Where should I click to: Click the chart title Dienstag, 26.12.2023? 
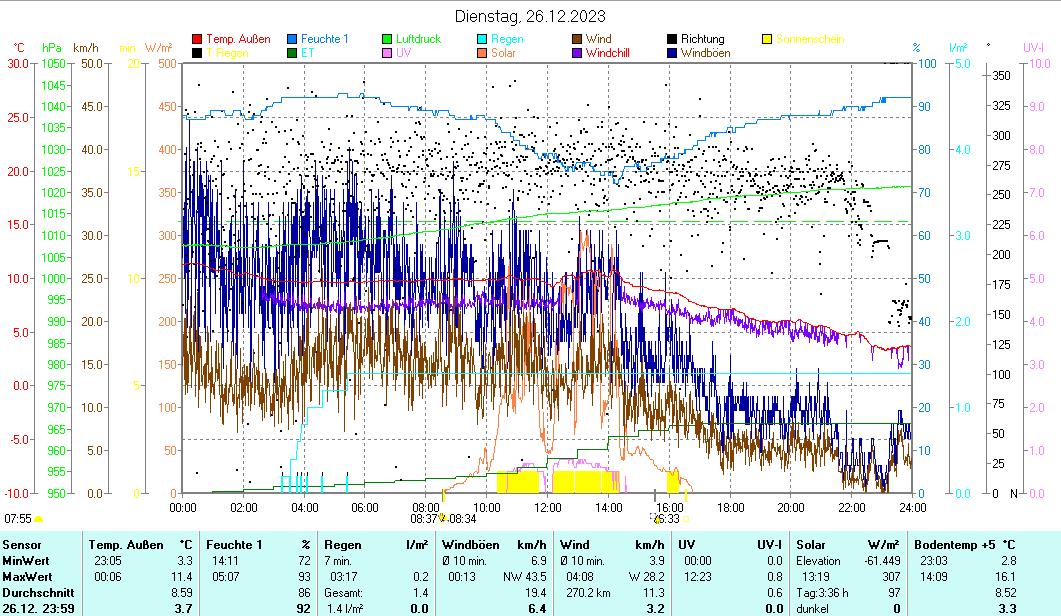point(529,16)
